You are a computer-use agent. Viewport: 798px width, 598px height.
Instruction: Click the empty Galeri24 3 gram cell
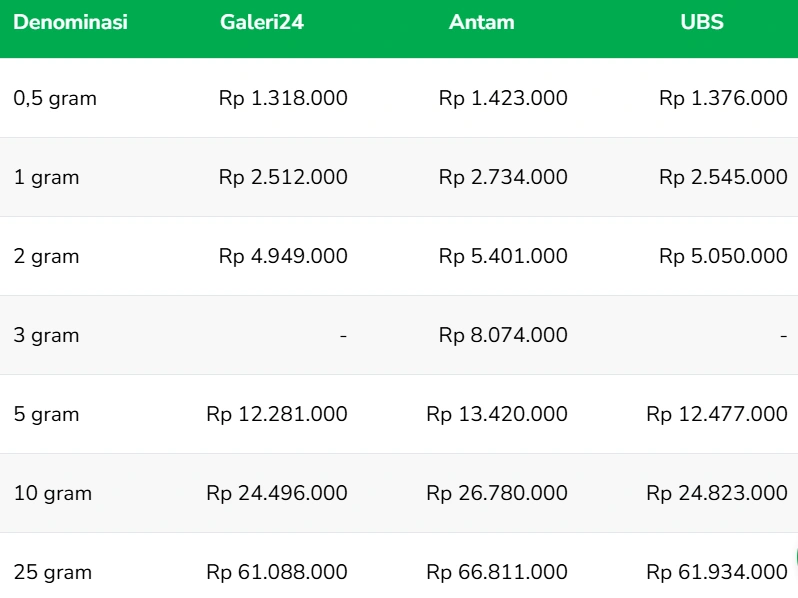point(343,335)
